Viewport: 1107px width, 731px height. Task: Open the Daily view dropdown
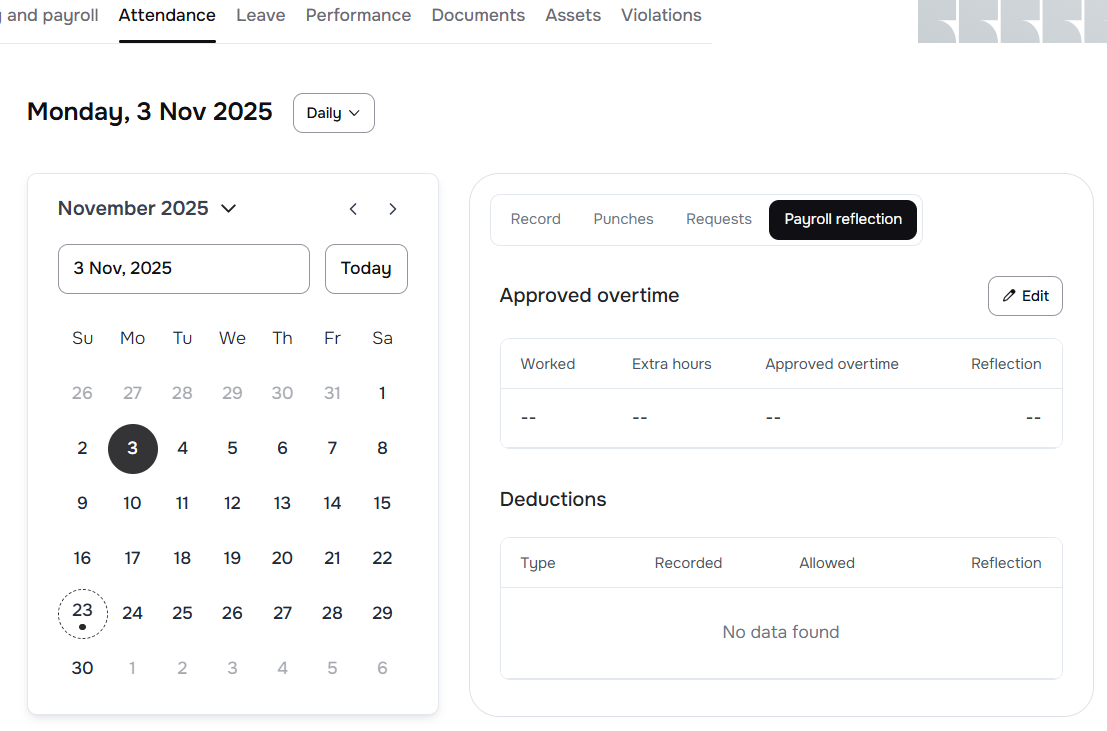pos(333,113)
